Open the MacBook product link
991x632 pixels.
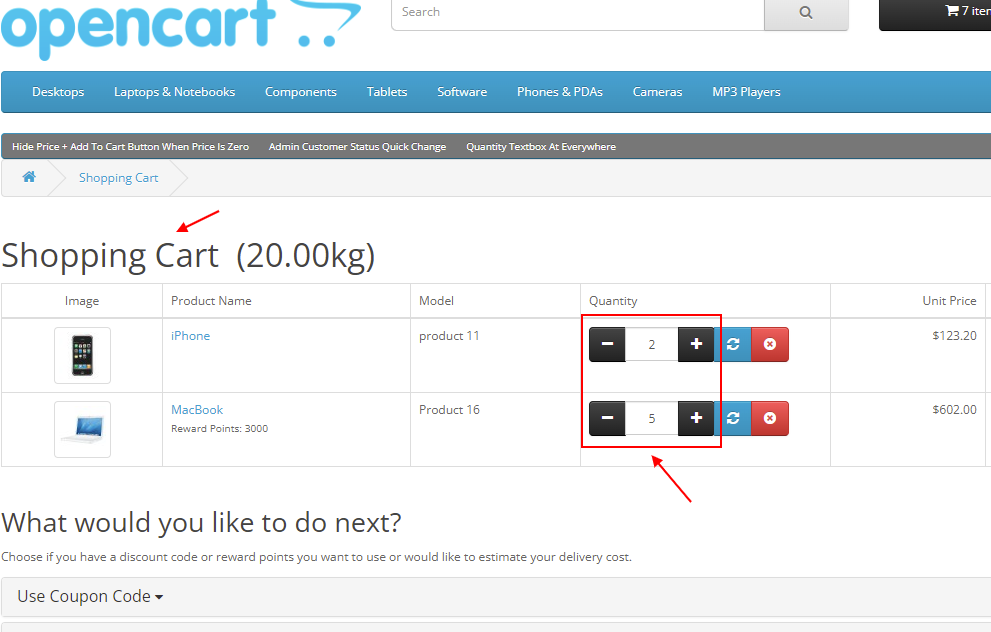[x=197, y=410]
